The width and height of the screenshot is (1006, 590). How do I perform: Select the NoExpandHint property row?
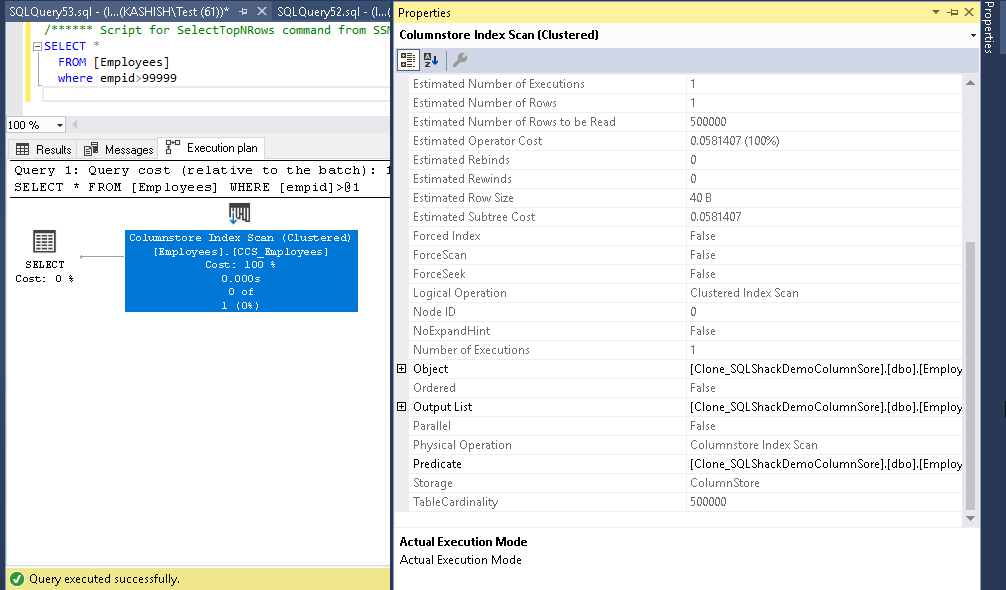[685, 331]
